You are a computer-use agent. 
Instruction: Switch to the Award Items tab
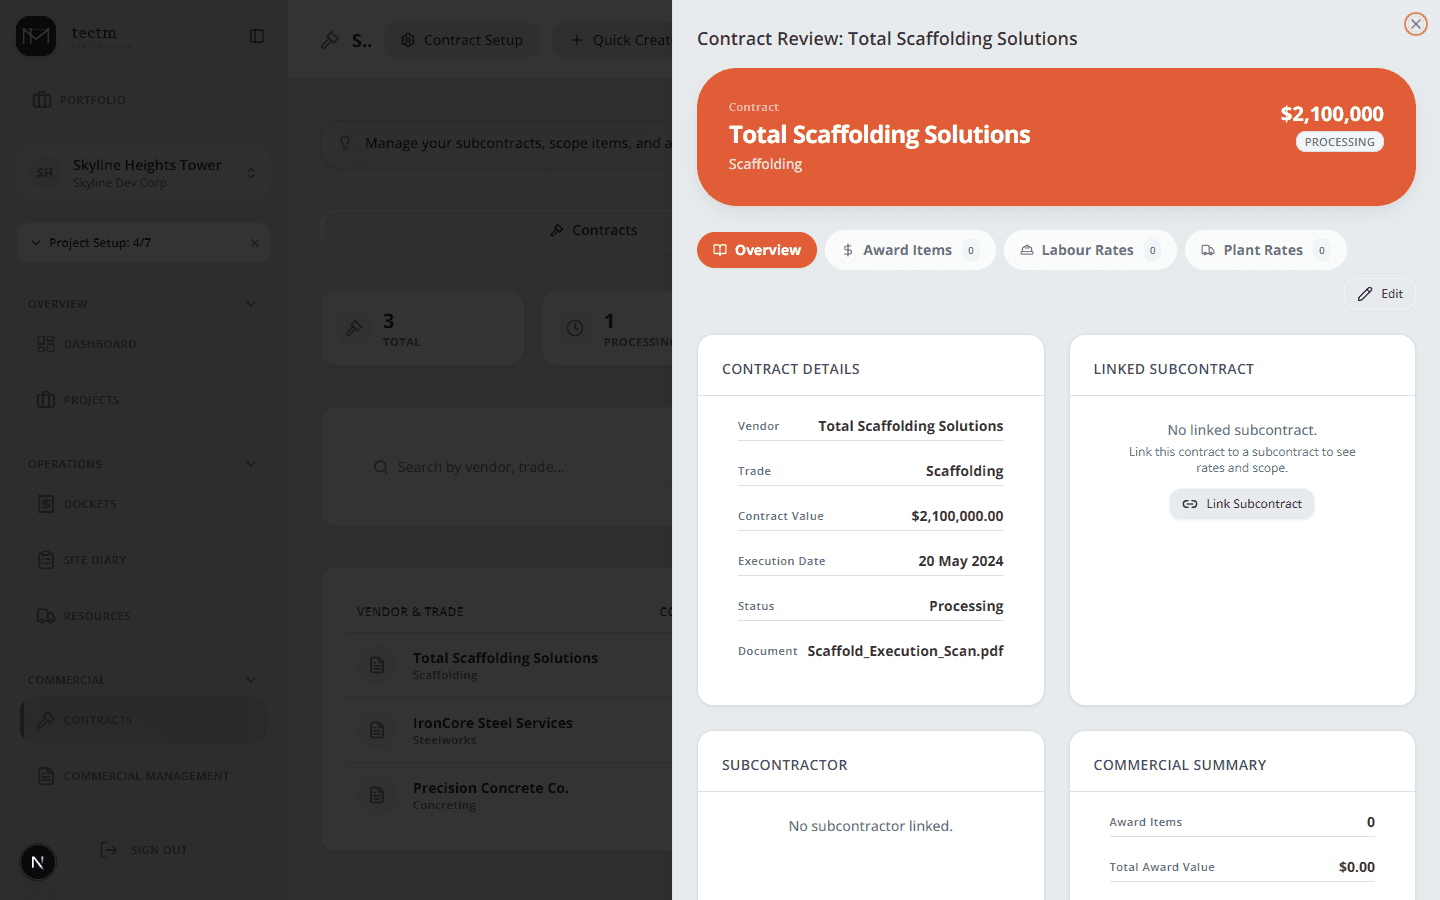point(909,250)
